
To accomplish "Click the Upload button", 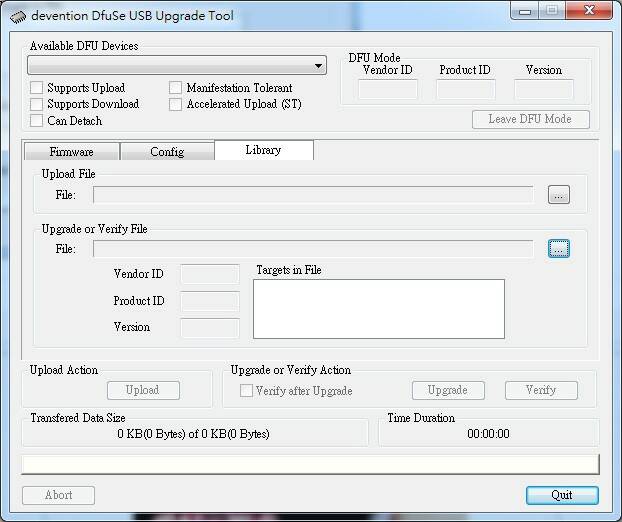I will tap(143, 390).
